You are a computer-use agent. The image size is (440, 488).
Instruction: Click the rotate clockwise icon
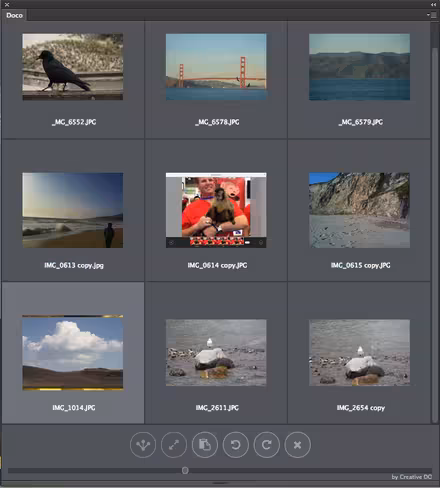pos(266,445)
